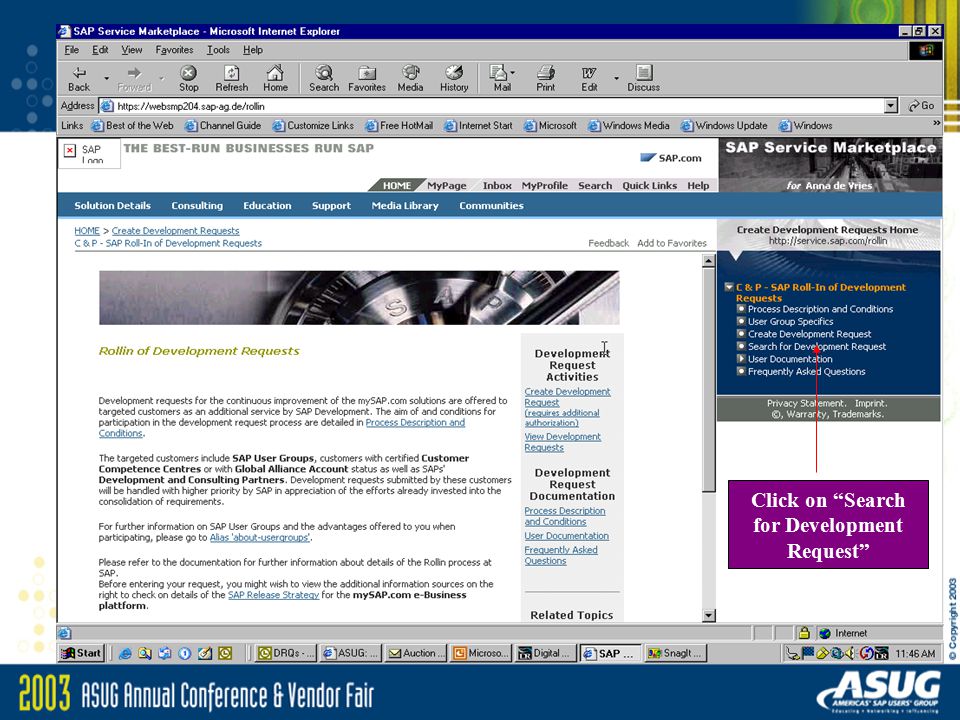Open the History toolbar icon
The height and width of the screenshot is (720, 960).
click(454, 79)
